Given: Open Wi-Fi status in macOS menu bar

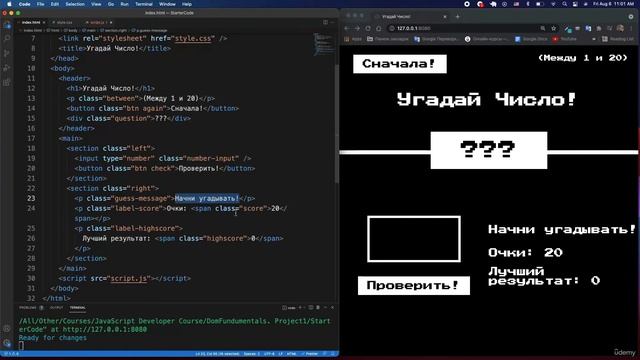Looking at the screenshot, I should (x=553, y=4).
